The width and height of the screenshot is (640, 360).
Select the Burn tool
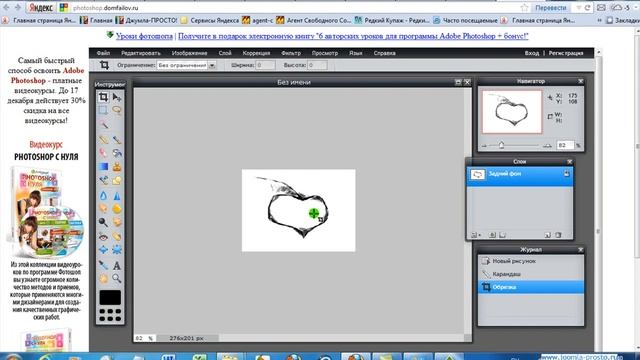coord(117,222)
